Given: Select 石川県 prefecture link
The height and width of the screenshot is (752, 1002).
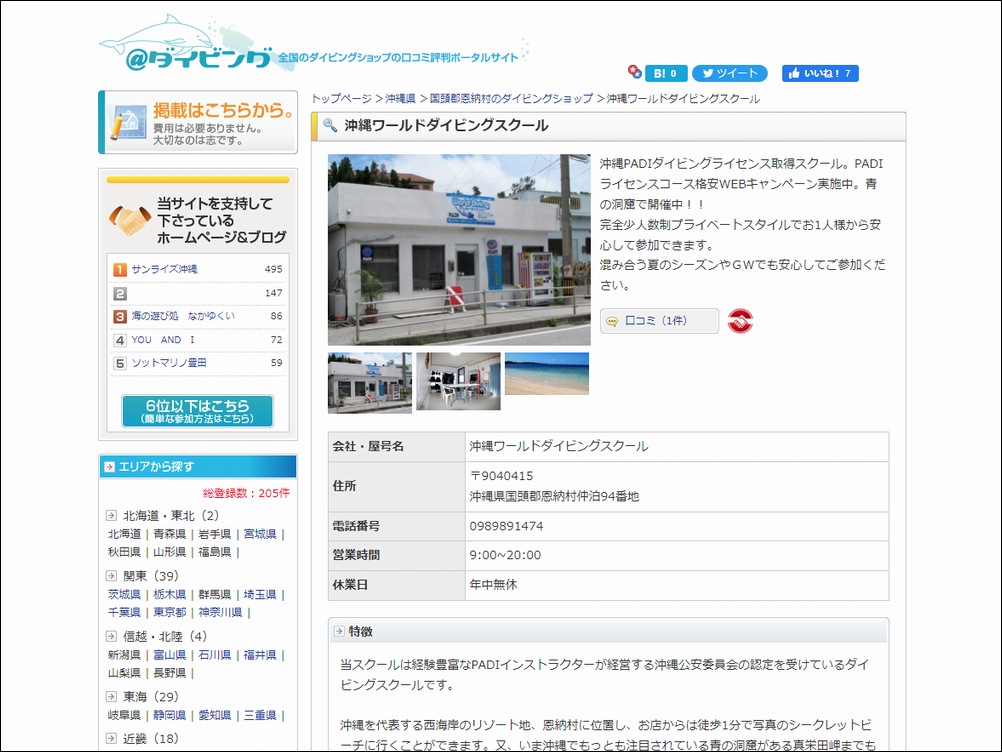Looking at the screenshot, I should coord(215,655).
